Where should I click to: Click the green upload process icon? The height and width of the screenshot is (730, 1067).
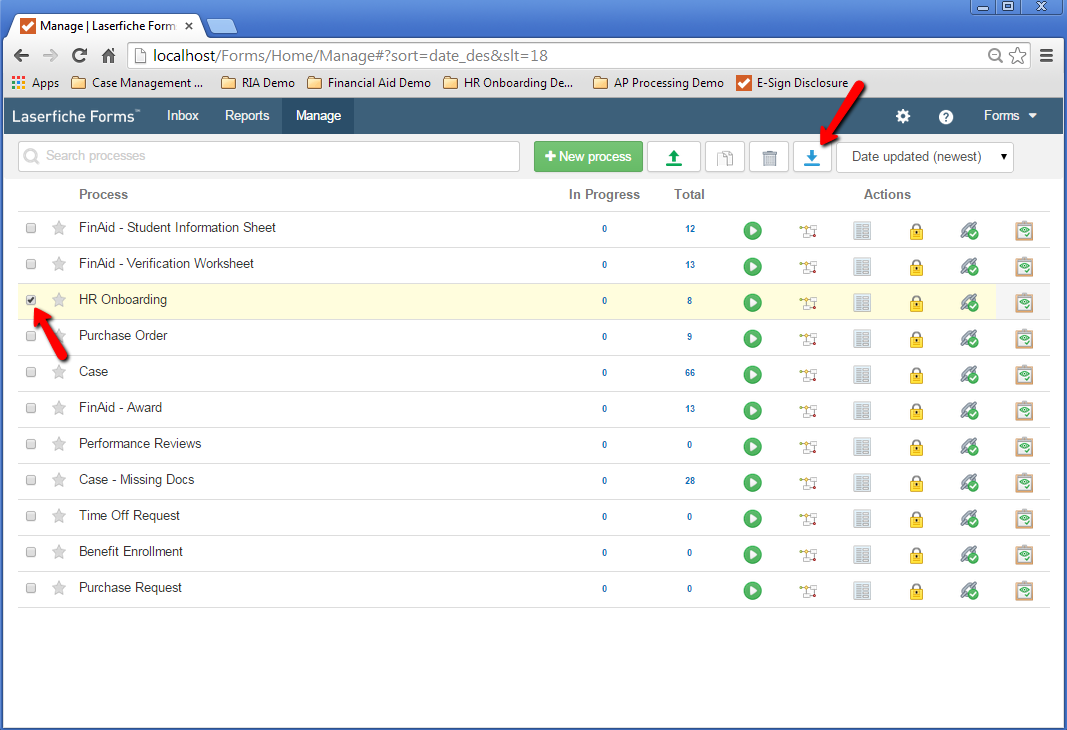673,157
